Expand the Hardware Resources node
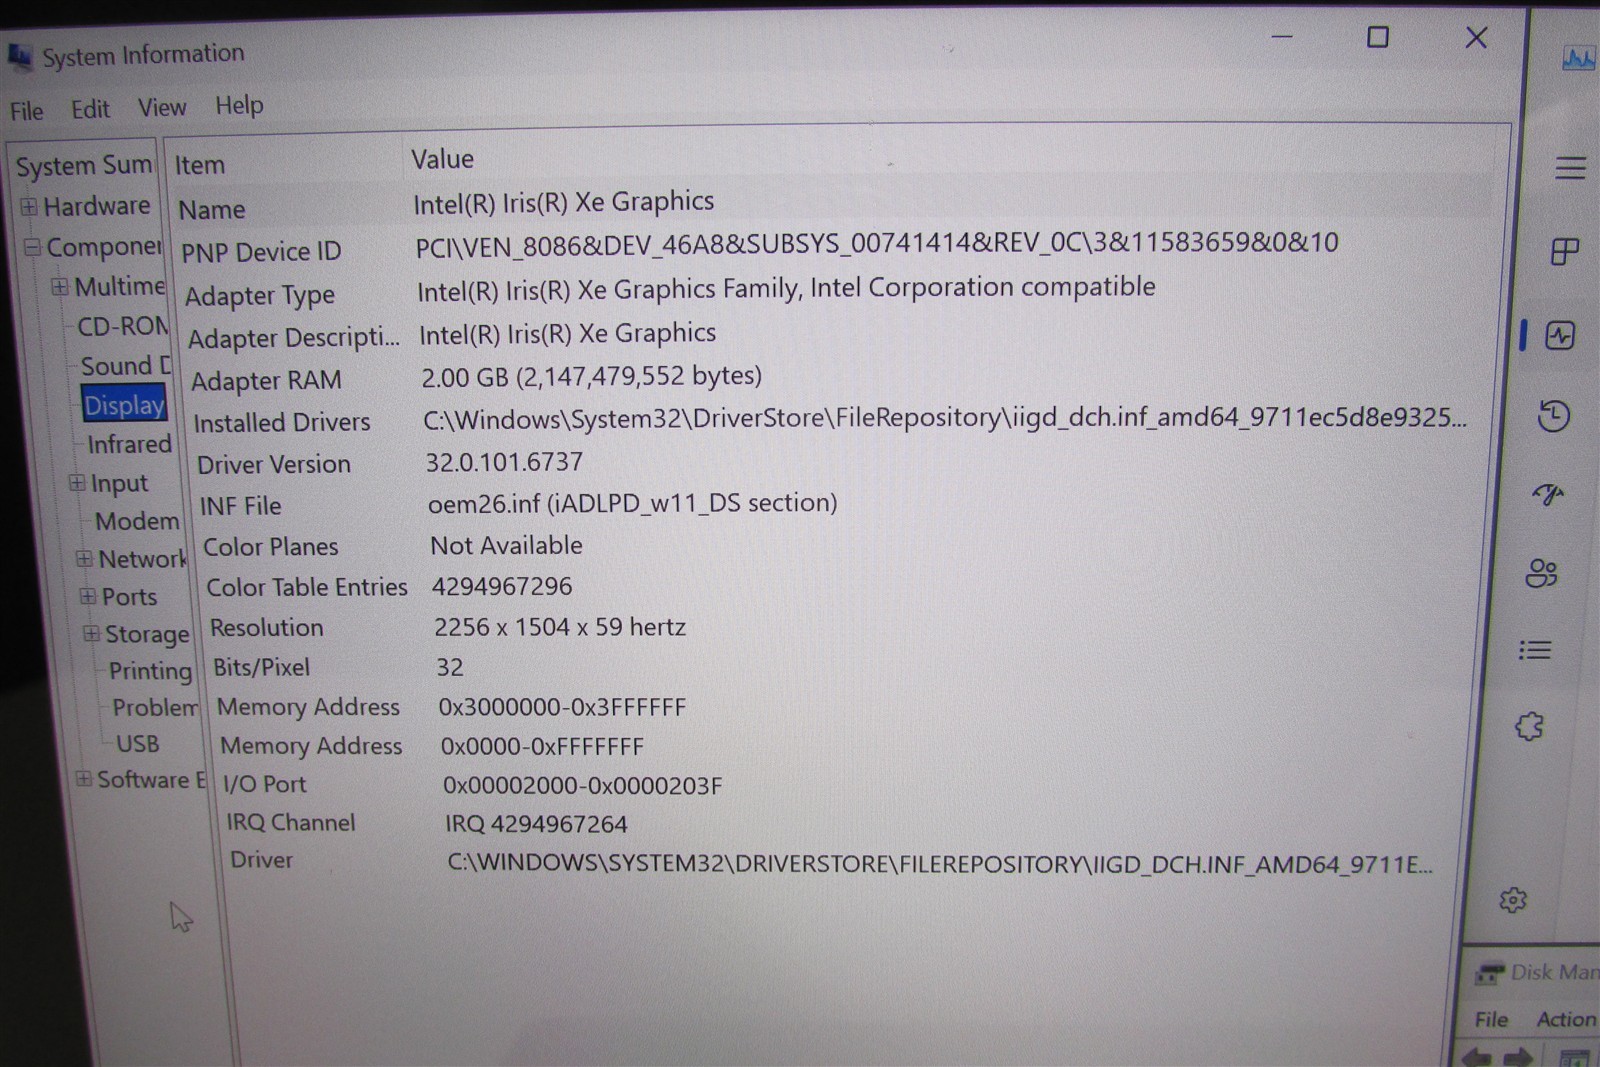Viewport: 1600px width, 1067px height. pos(29,207)
